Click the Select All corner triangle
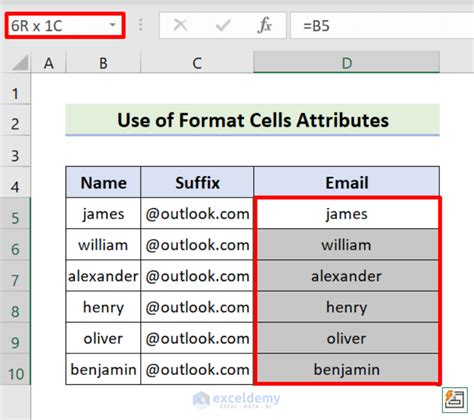474x420 pixels. 21,62
